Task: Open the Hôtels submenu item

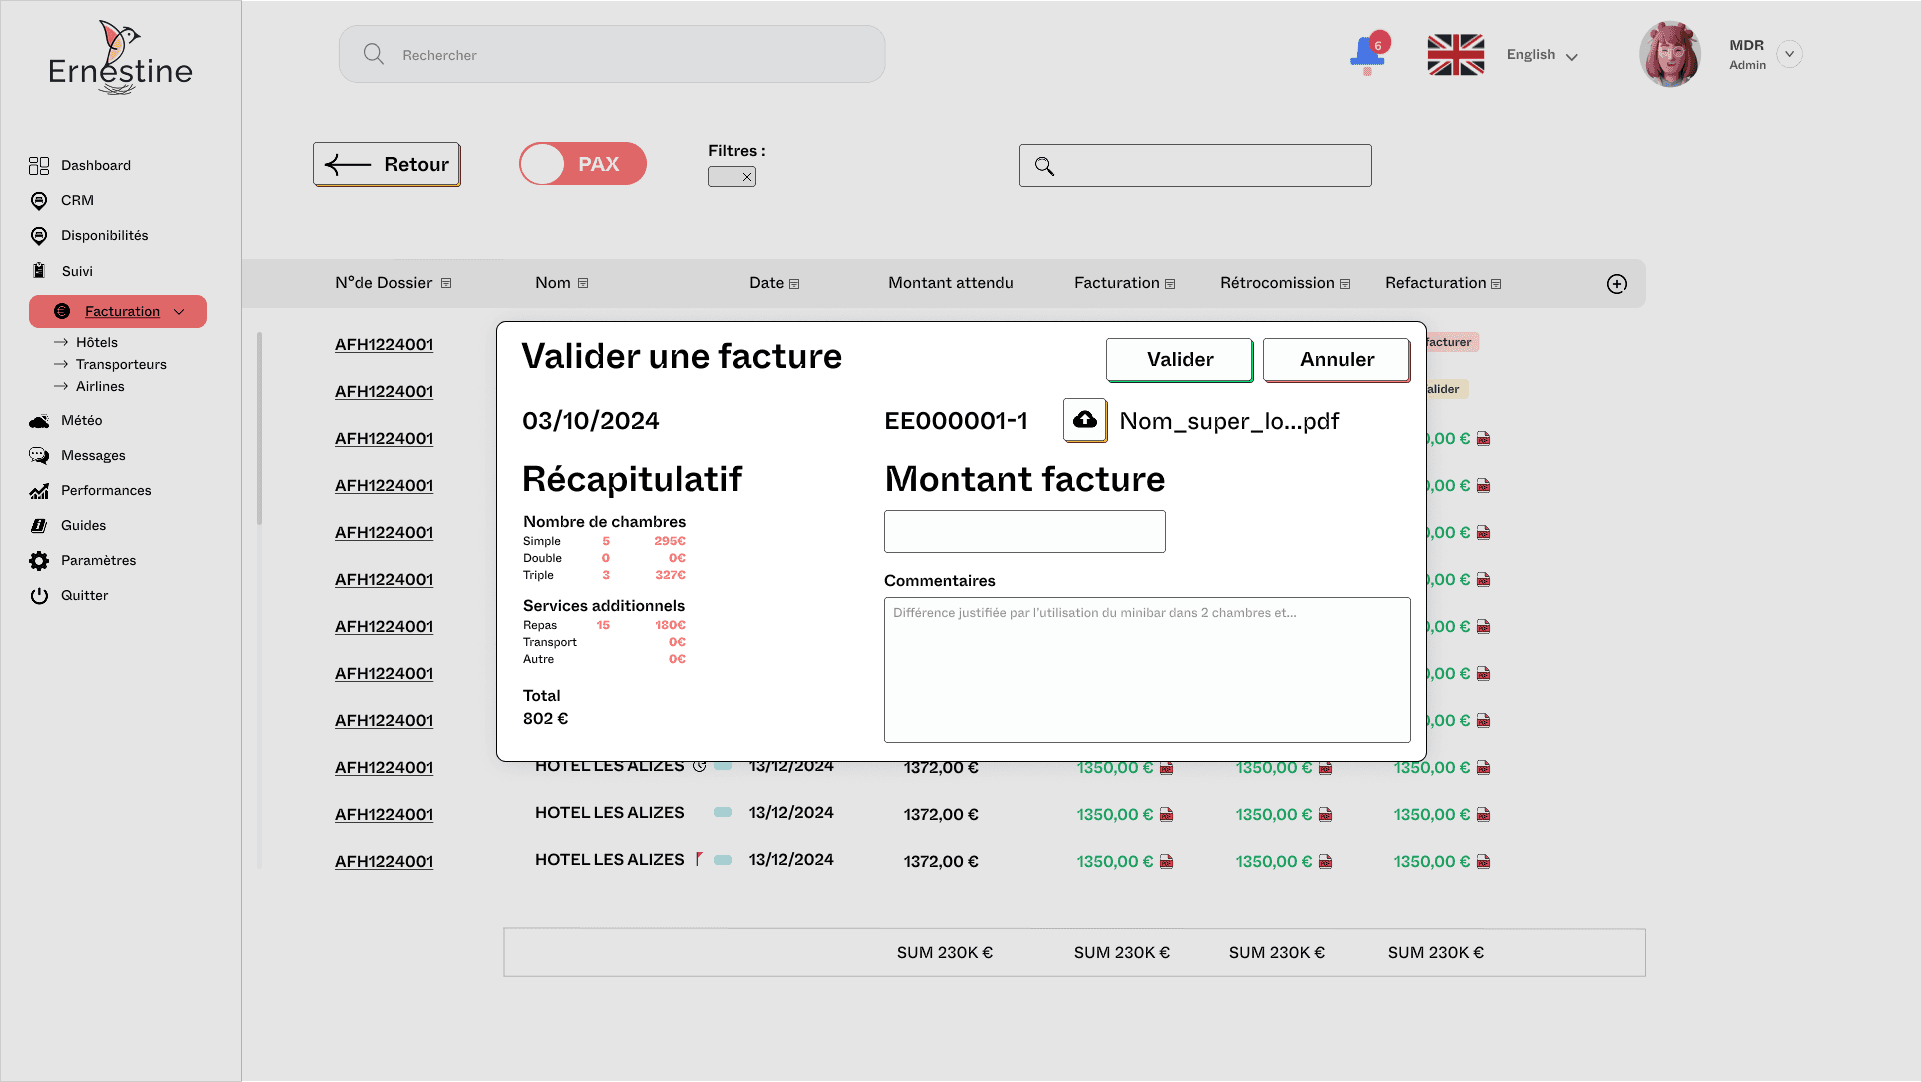Action: (96, 342)
